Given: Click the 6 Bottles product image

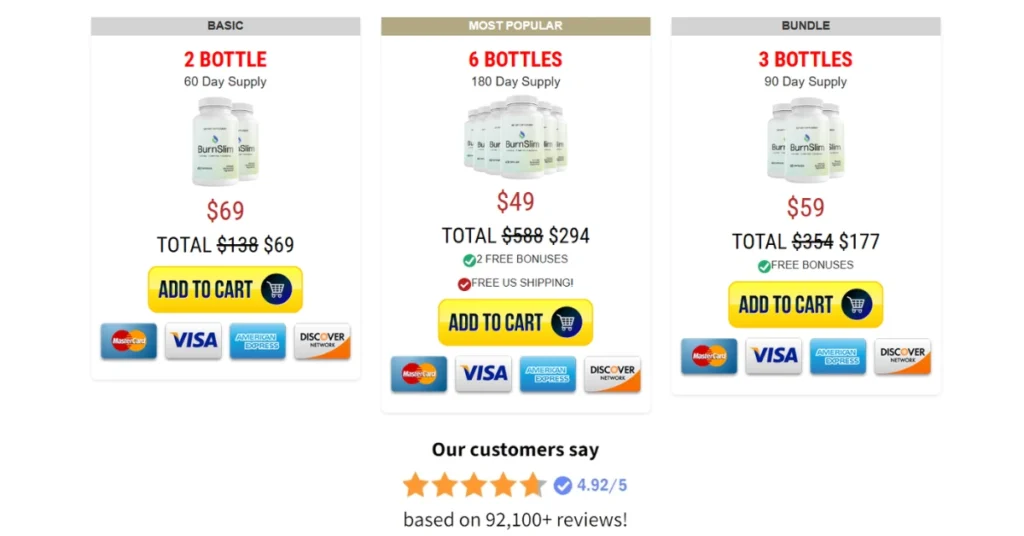Looking at the screenshot, I should 515,137.
